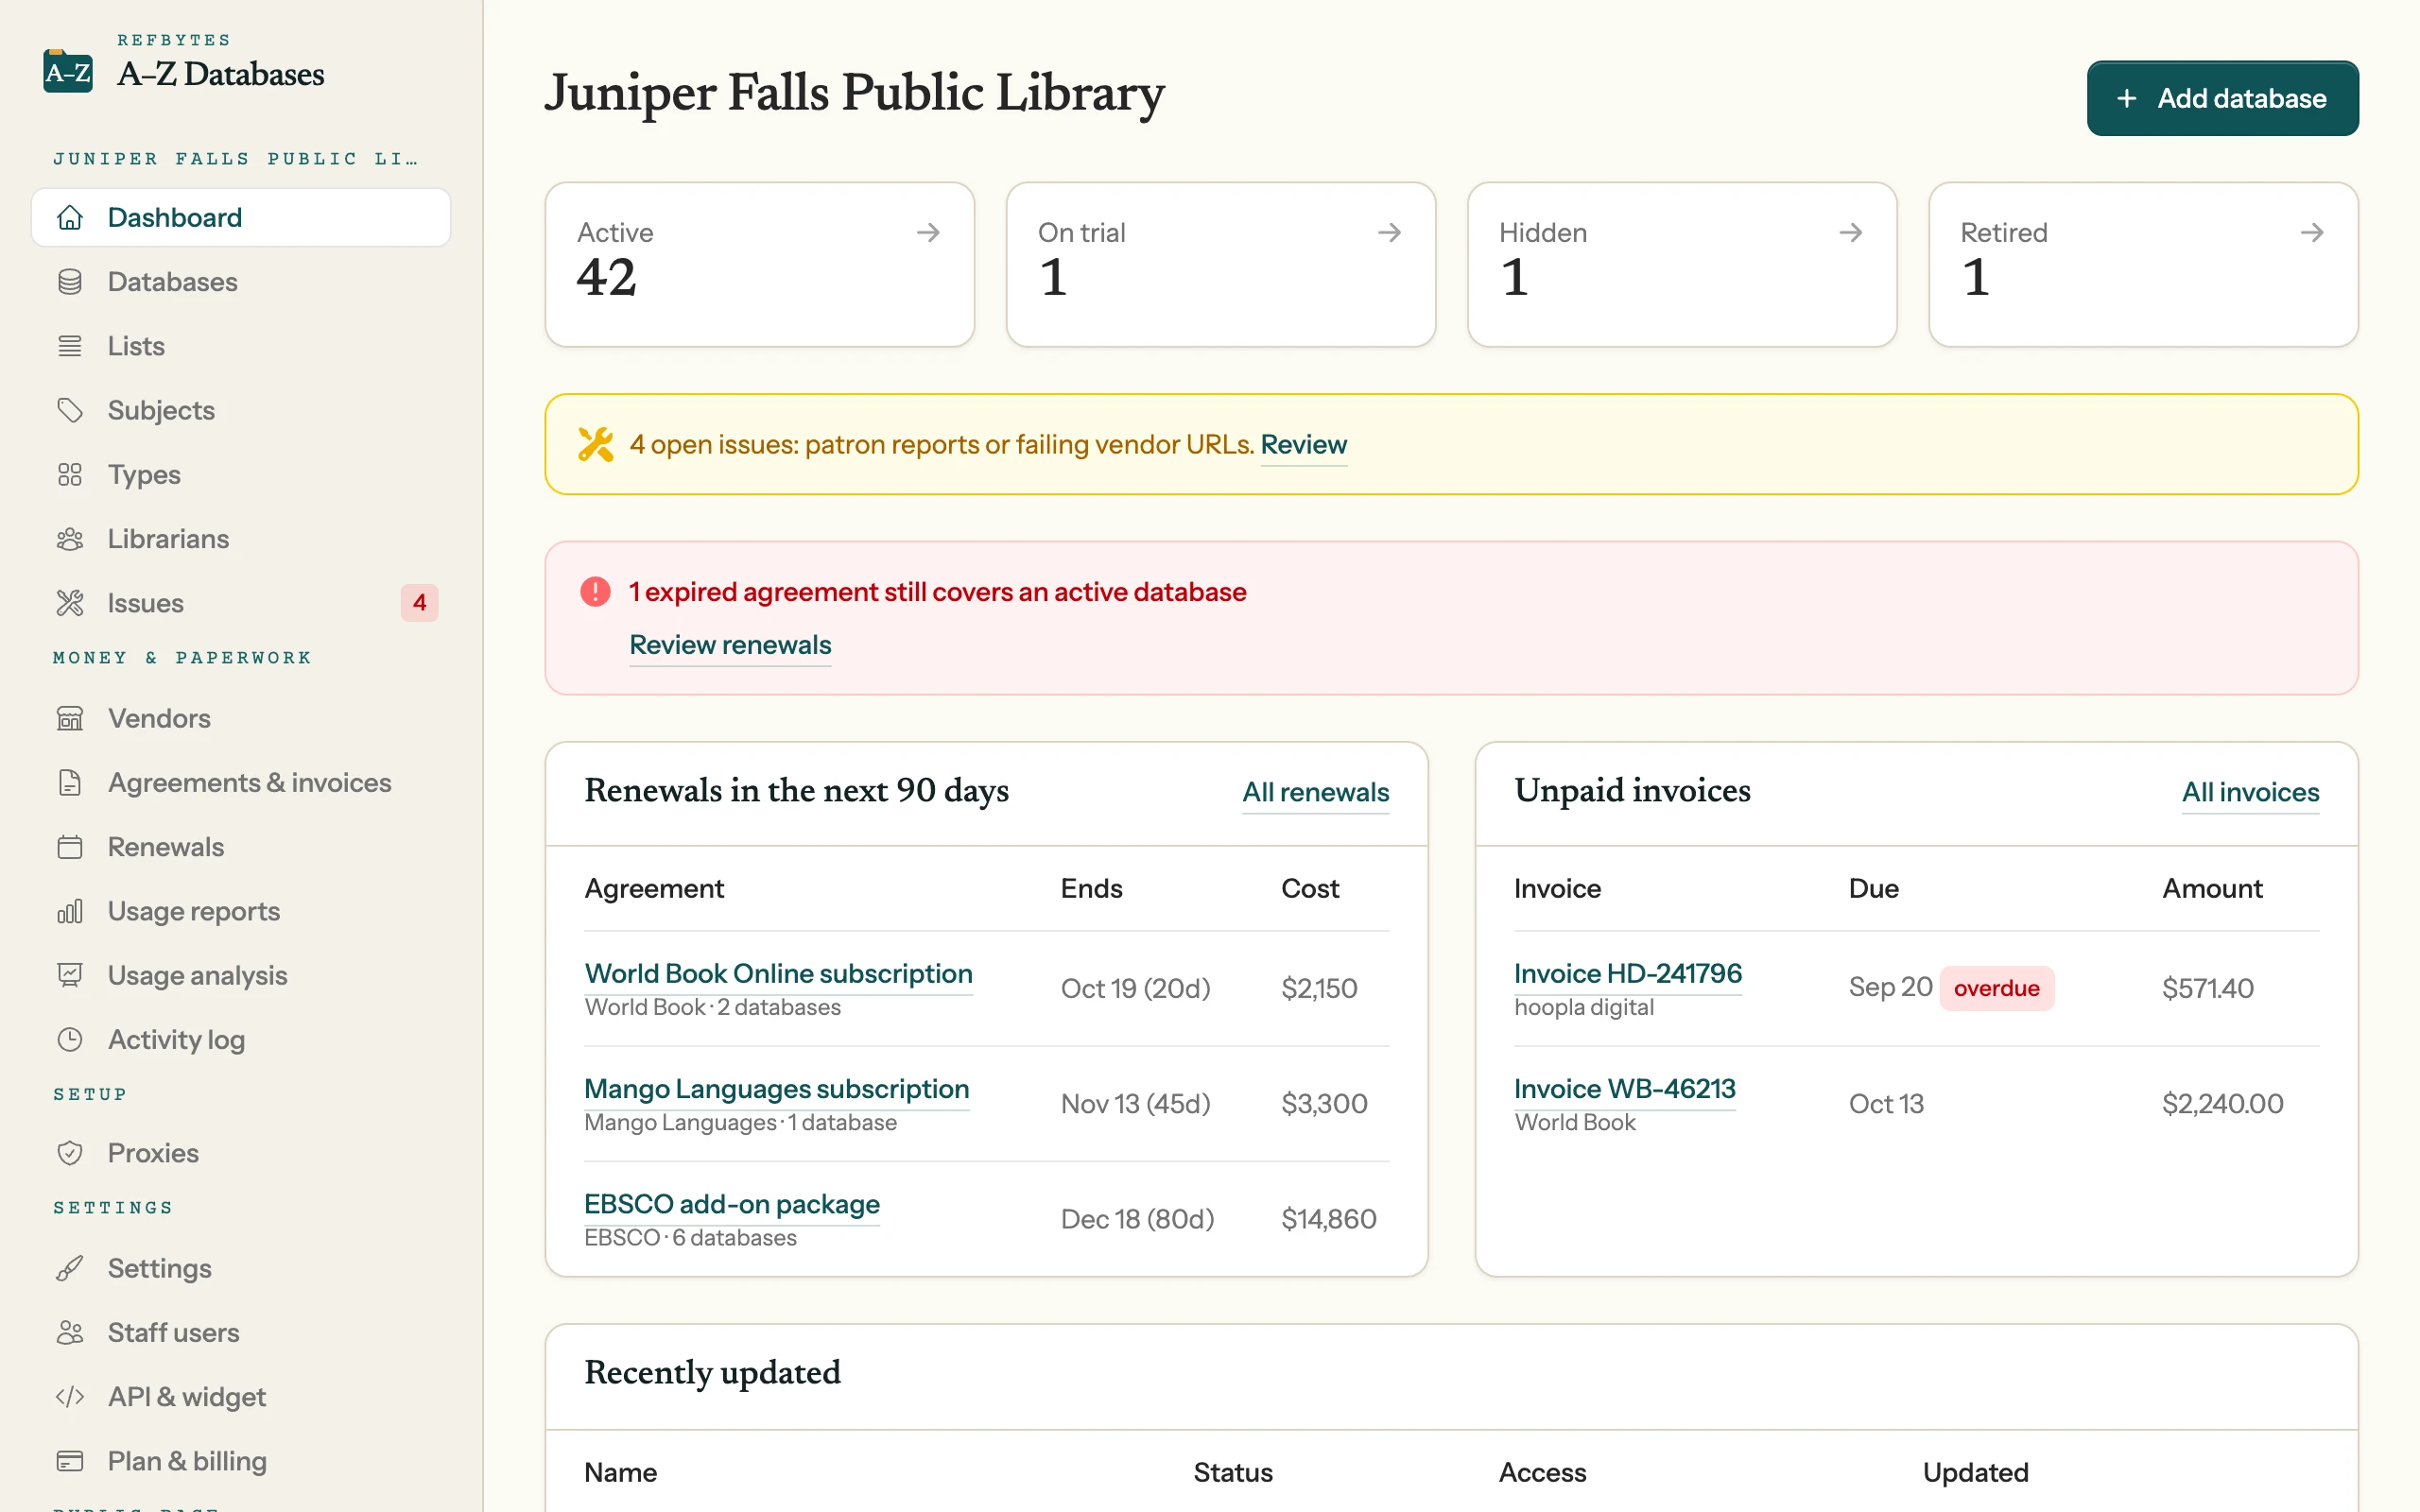Click the A-Z Databases logo icon
The image size is (2420, 1512).
[x=68, y=71]
